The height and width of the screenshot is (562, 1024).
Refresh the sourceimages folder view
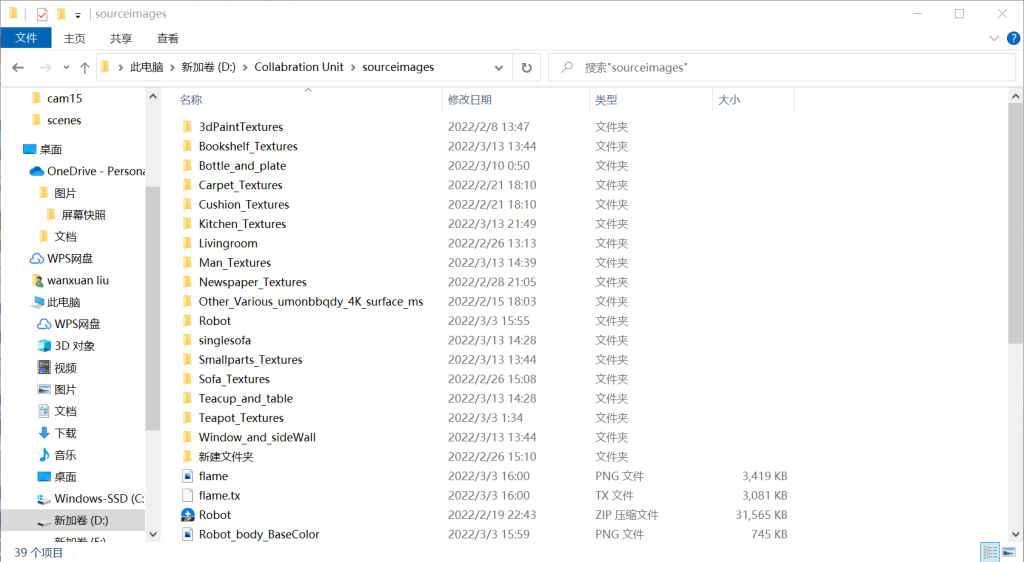526,67
